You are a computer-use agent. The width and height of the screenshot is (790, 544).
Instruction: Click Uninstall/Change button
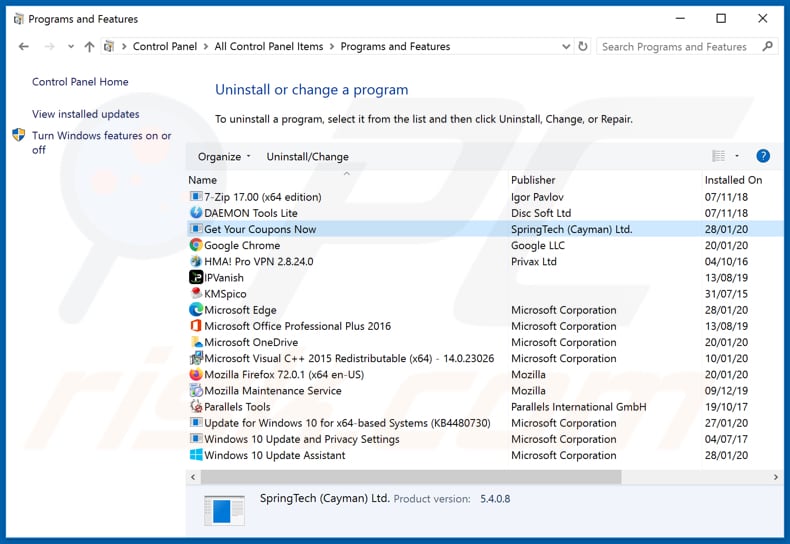[x=307, y=157]
